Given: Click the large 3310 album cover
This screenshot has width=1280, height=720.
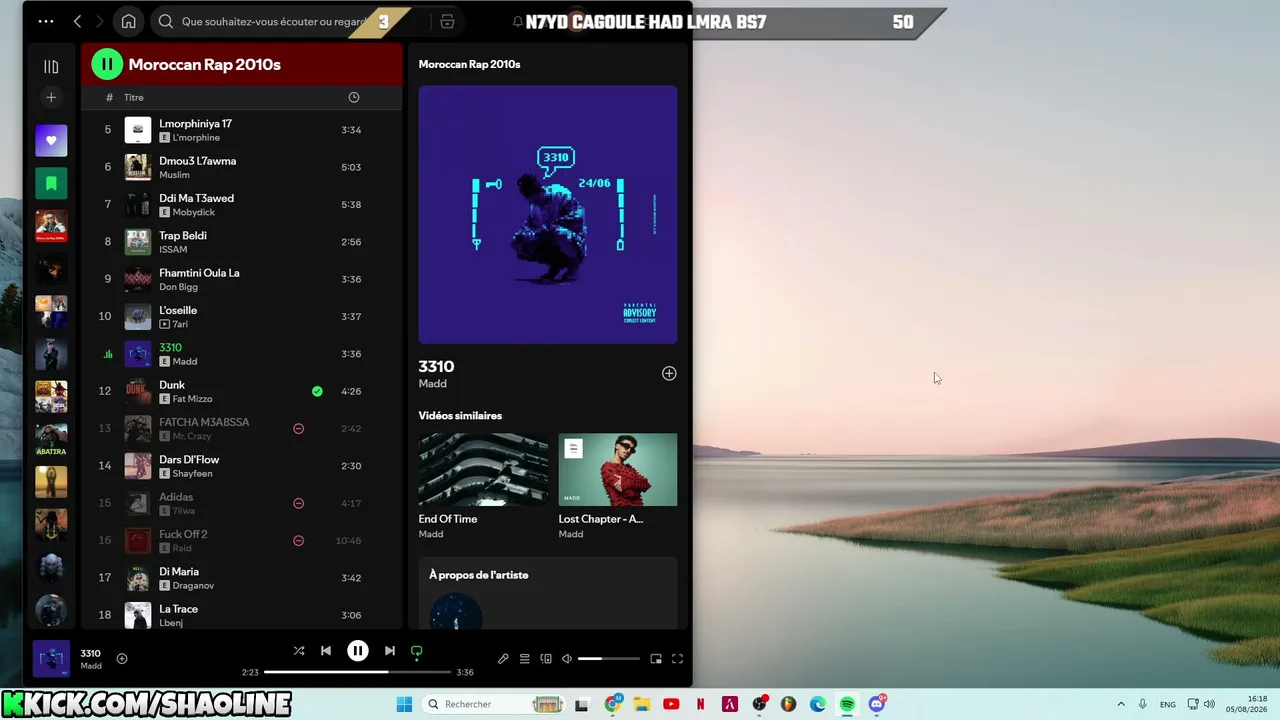Looking at the screenshot, I should [548, 214].
